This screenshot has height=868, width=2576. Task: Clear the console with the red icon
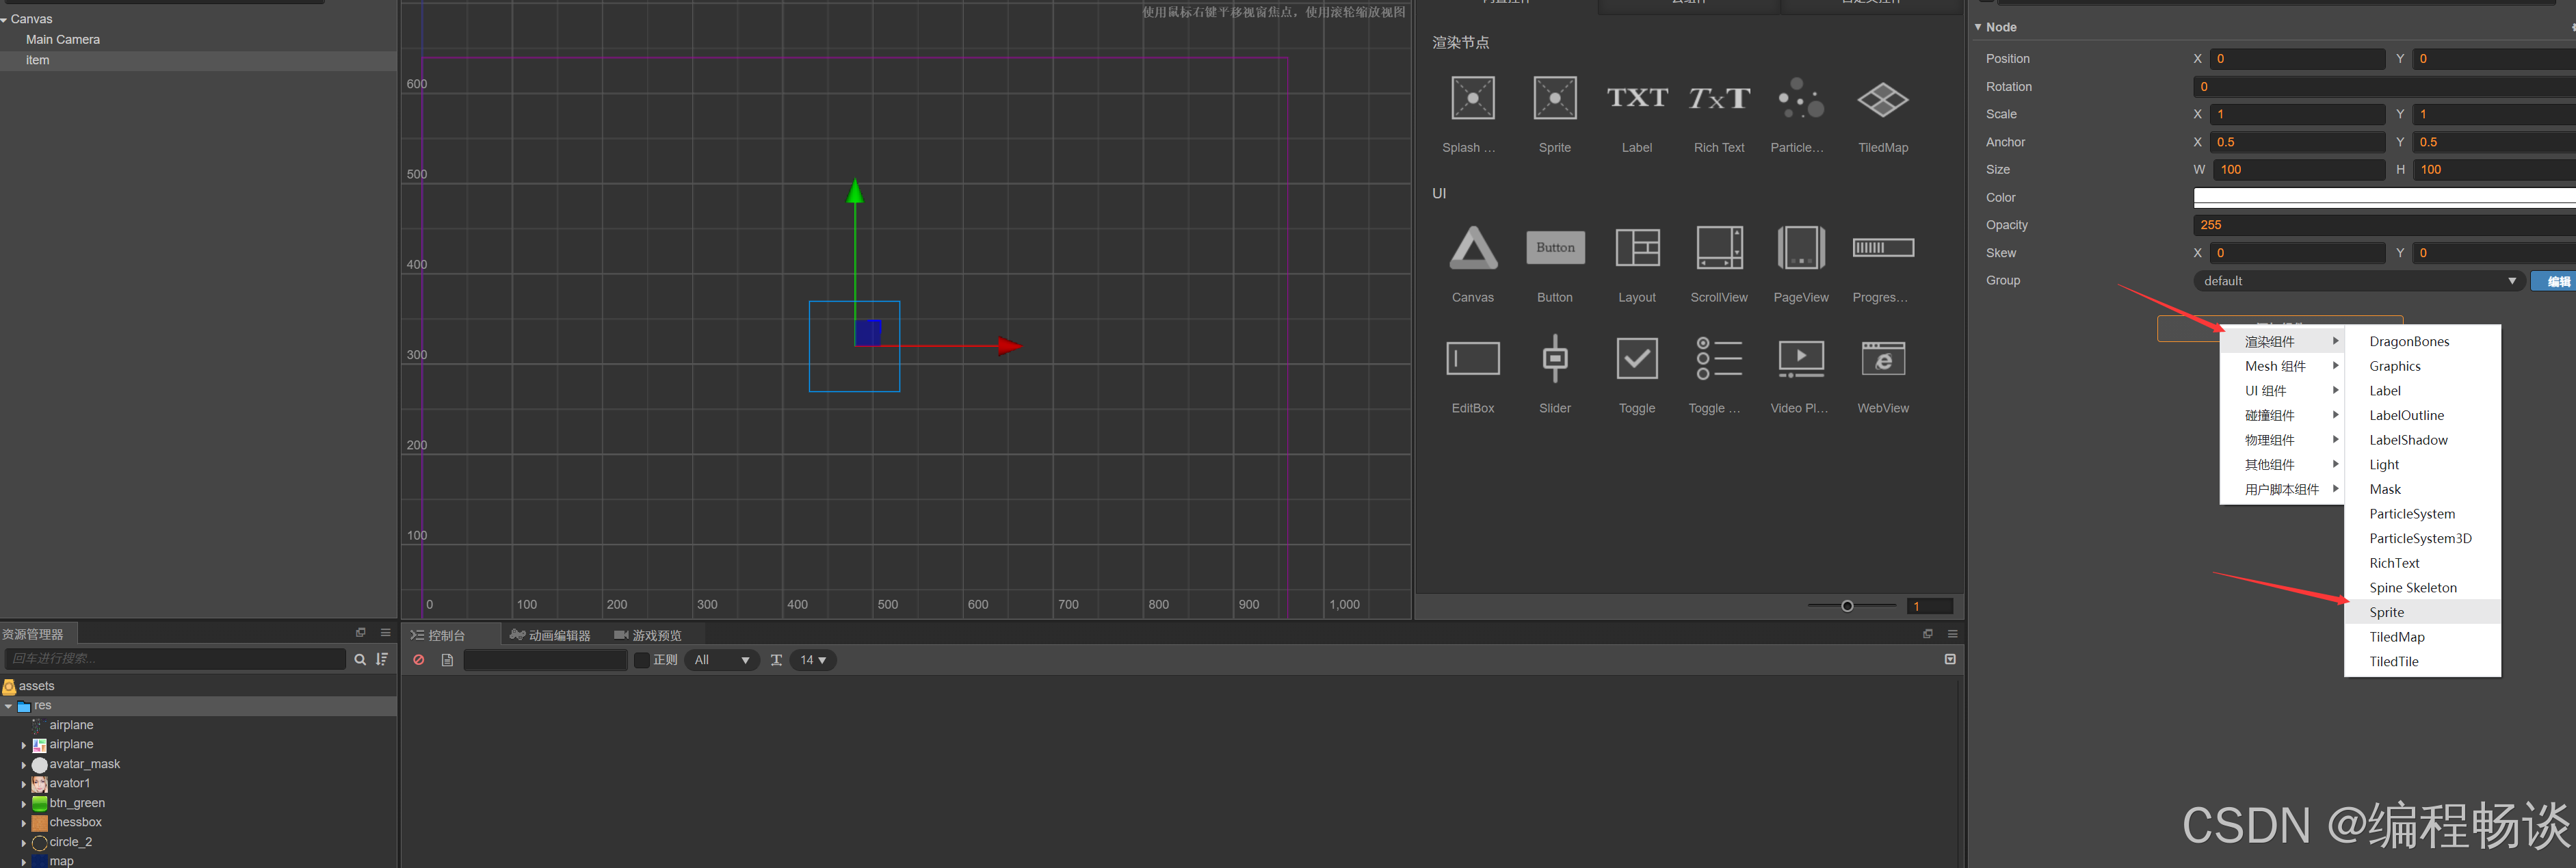coord(419,660)
